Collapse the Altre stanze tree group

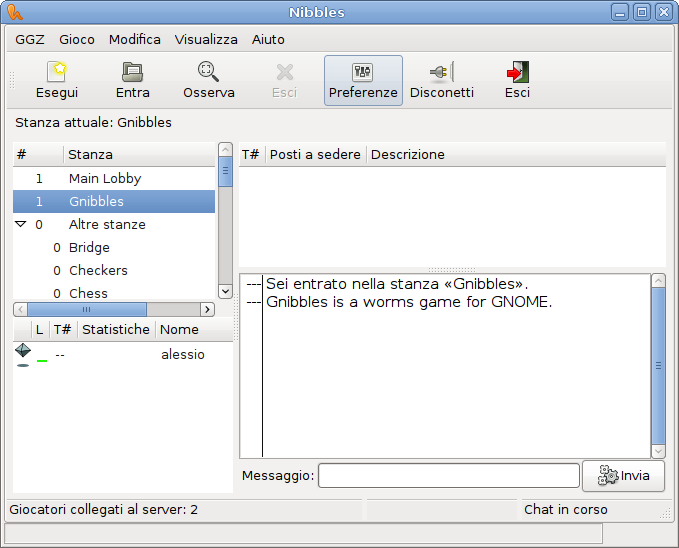point(20,224)
